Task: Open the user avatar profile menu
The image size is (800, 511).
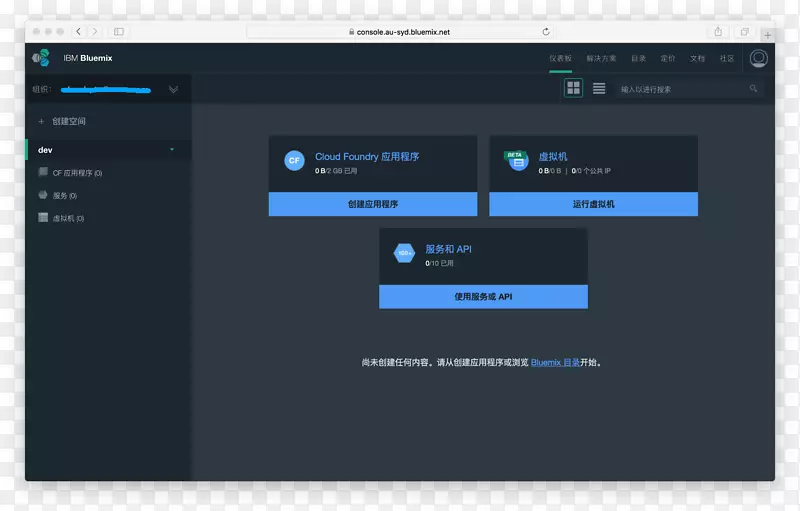Action: coord(758,58)
